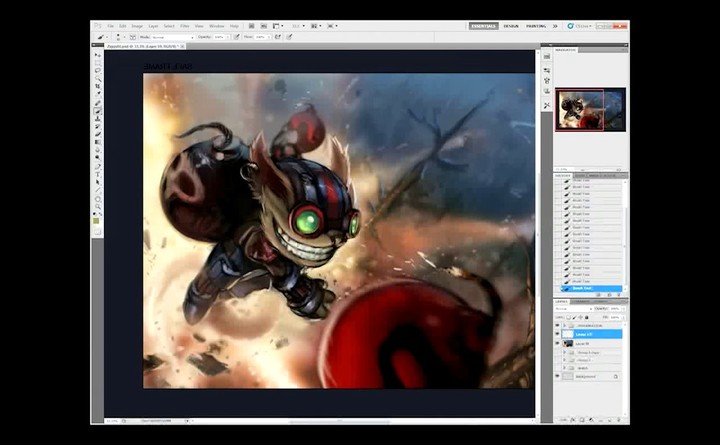Viewport: 720px width, 445px height.
Task: Select the Eyedropper tool
Action: (97, 94)
